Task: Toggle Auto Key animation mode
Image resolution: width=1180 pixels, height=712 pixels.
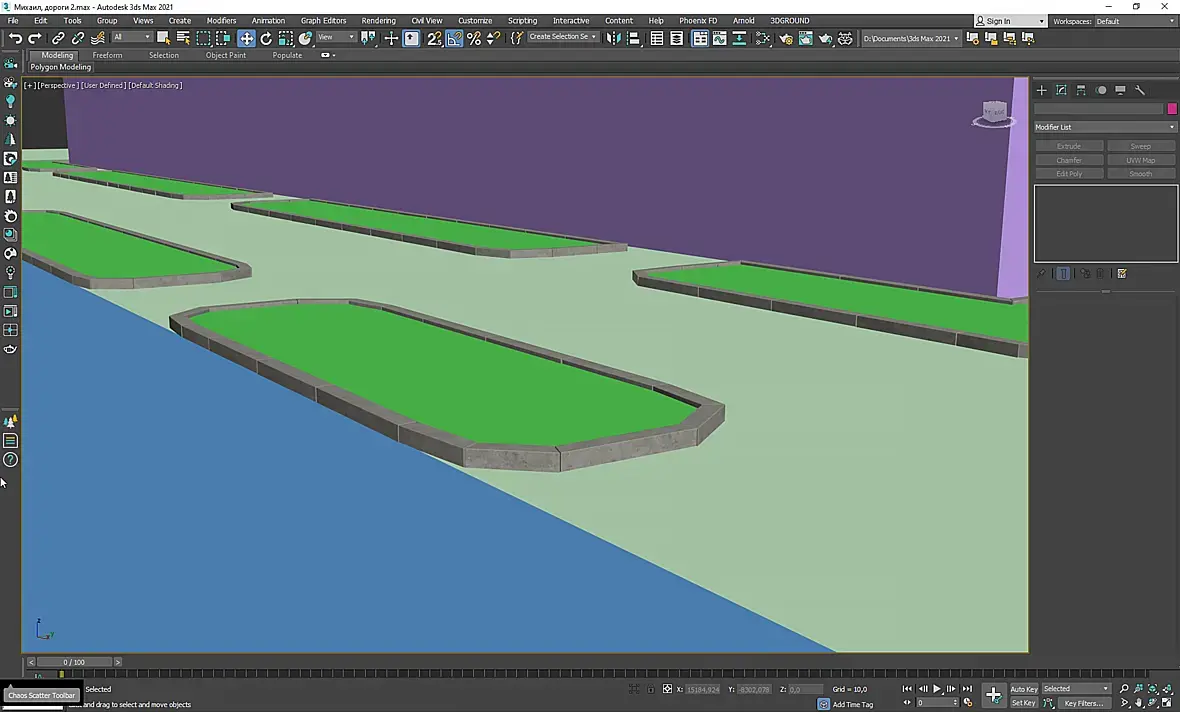Action: pyautogui.click(x=1023, y=689)
